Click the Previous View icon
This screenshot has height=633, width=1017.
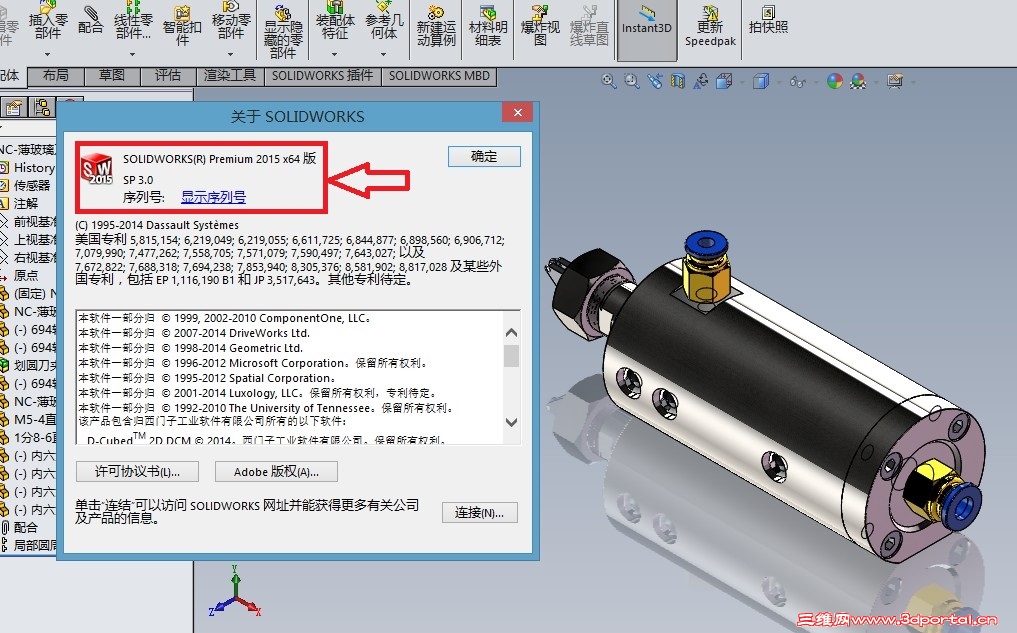pyautogui.click(x=654, y=81)
